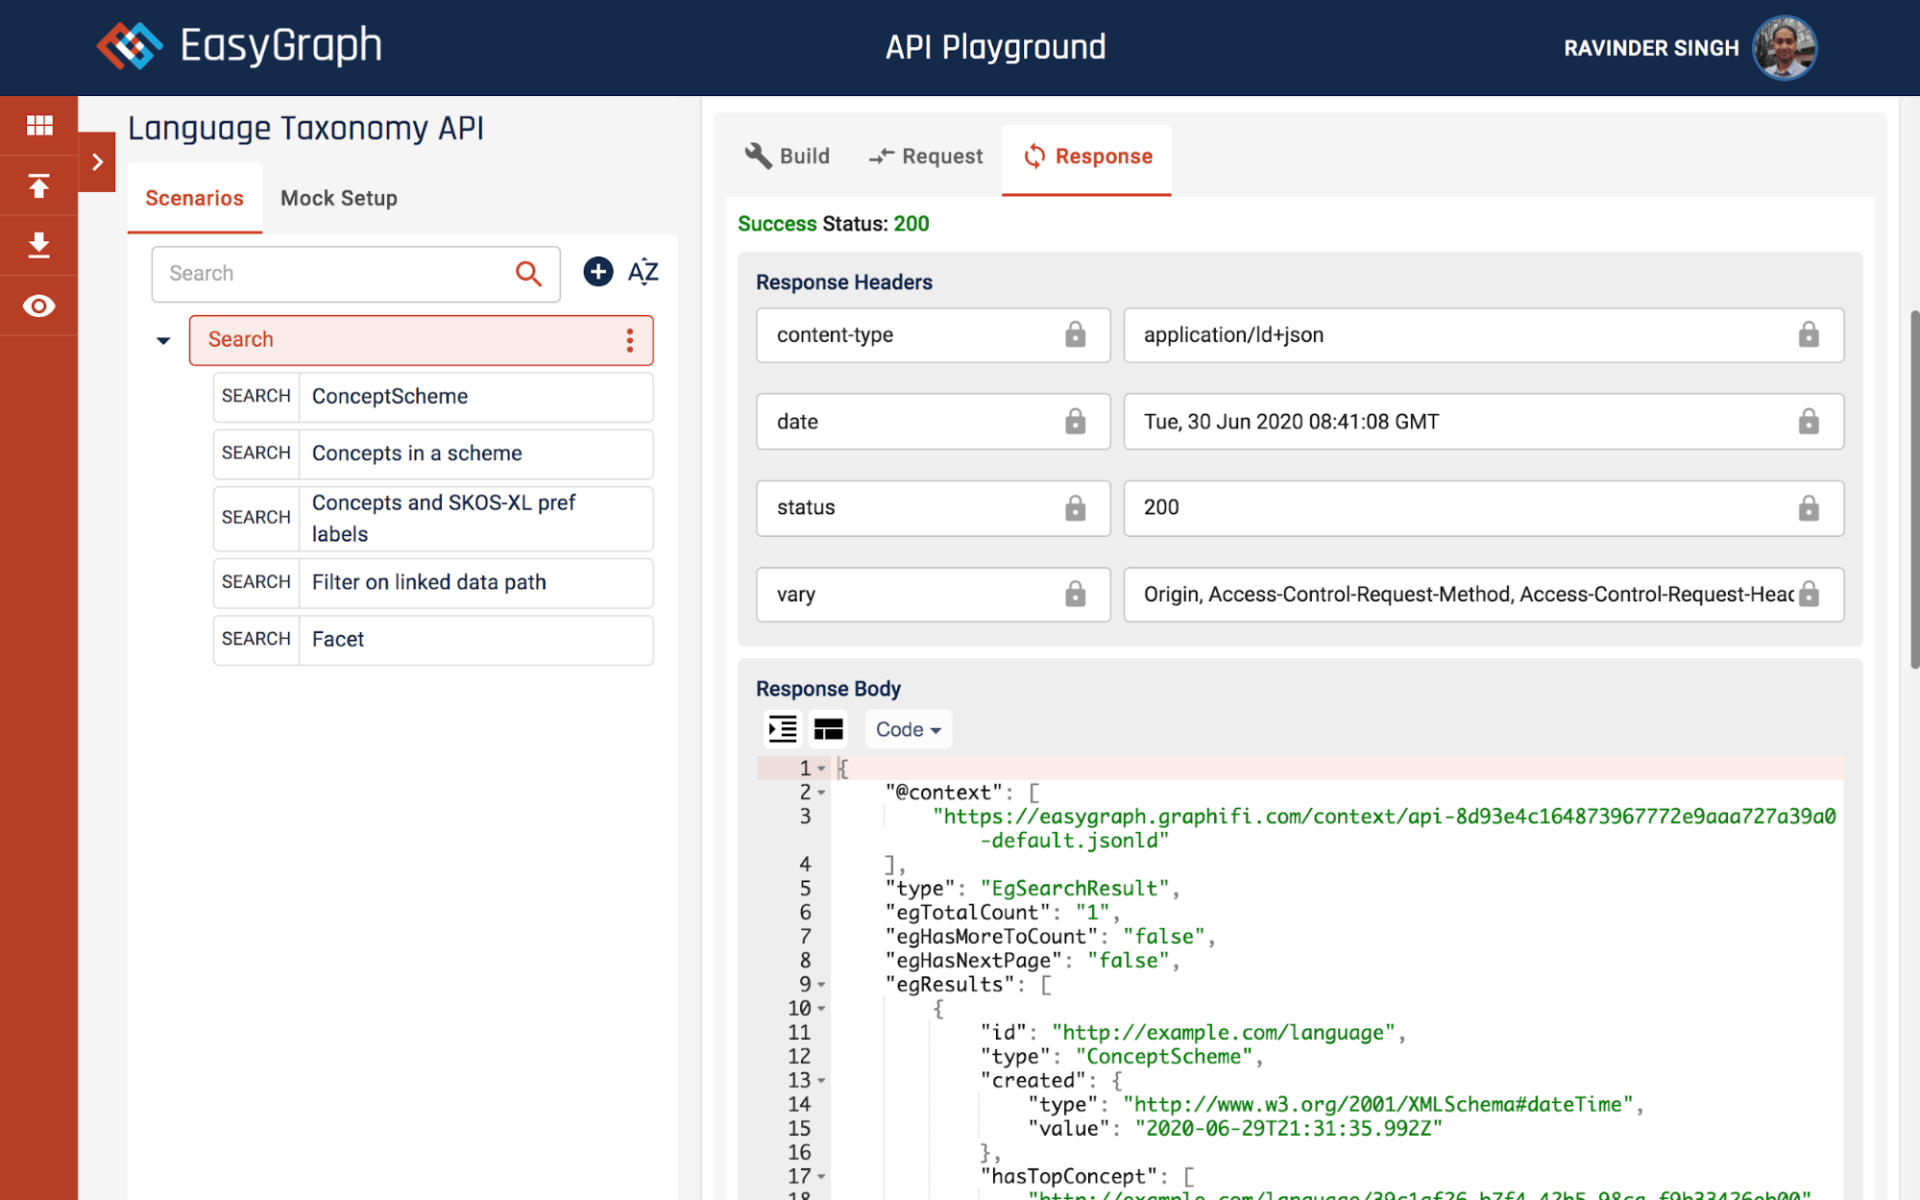The image size is (1920, 1200).
Task: Toggle the eye visibility icon in the sidebar
Action: pos(39,306)
